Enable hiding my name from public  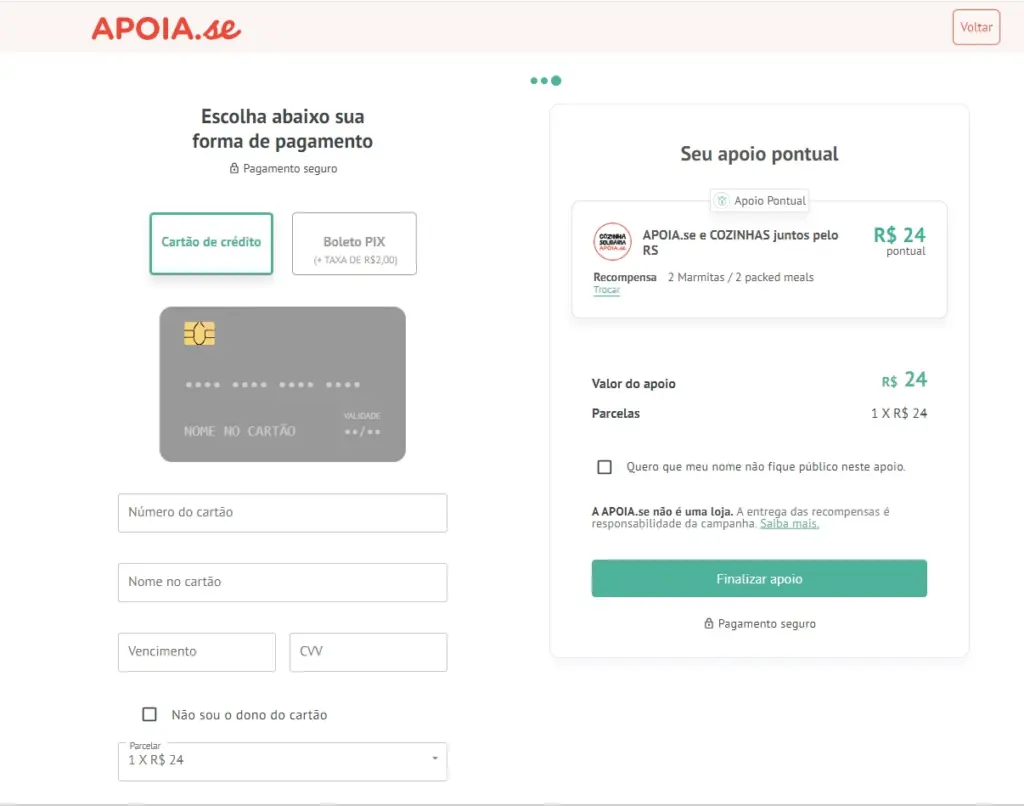click(x=604, y=467)
